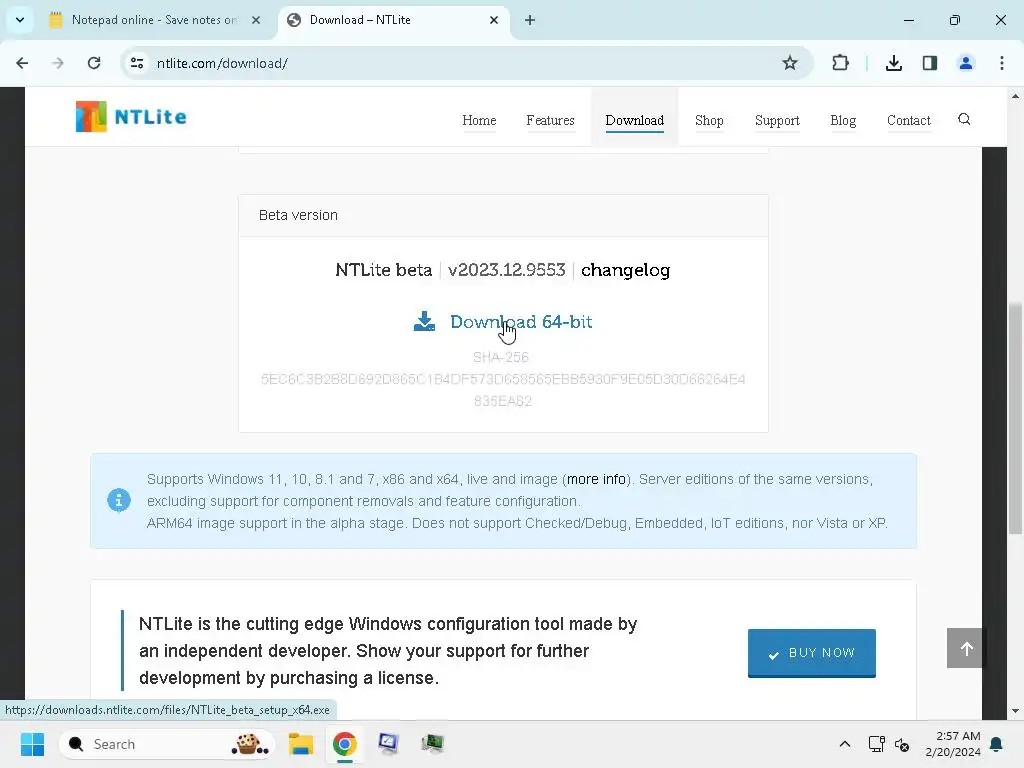Open the Home menu item
The height and width of the screenshot is (768, 1024).
pos(479,121)
